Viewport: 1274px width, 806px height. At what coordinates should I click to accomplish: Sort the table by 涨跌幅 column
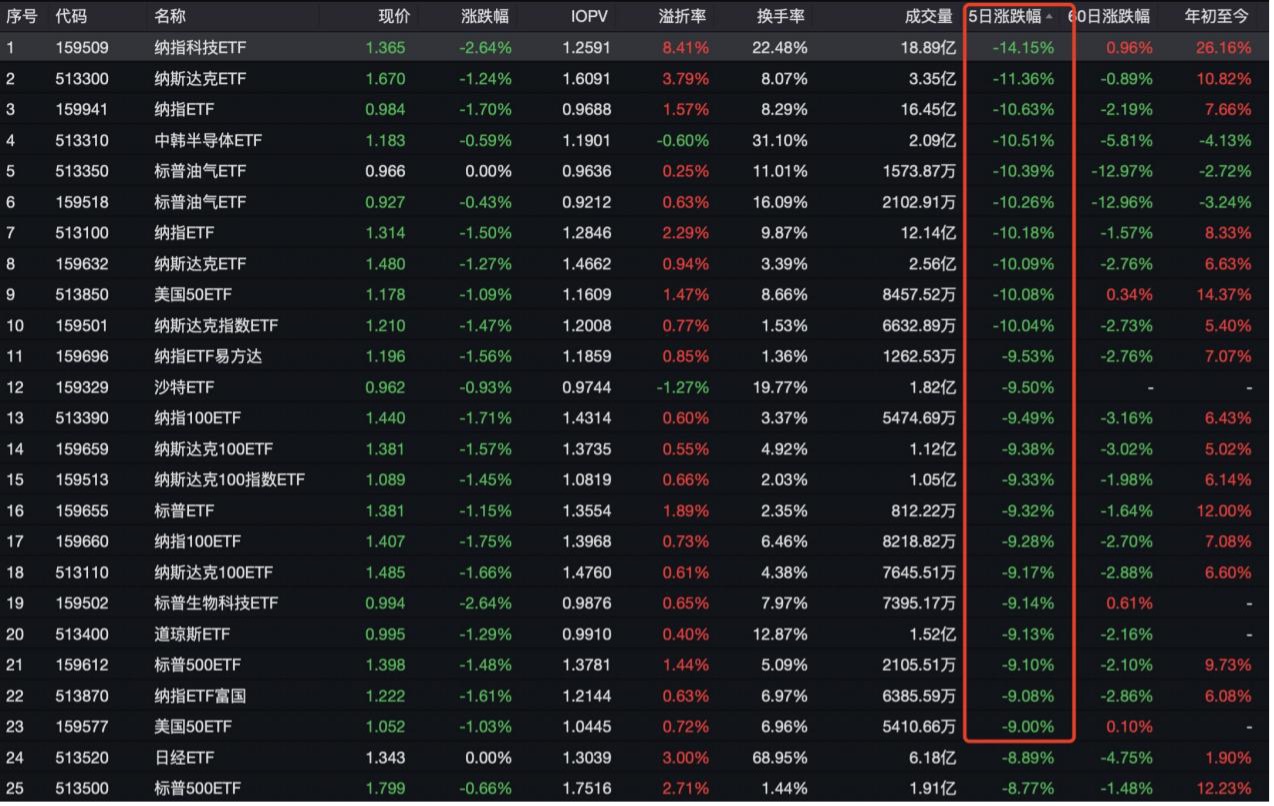coord(486,17)
